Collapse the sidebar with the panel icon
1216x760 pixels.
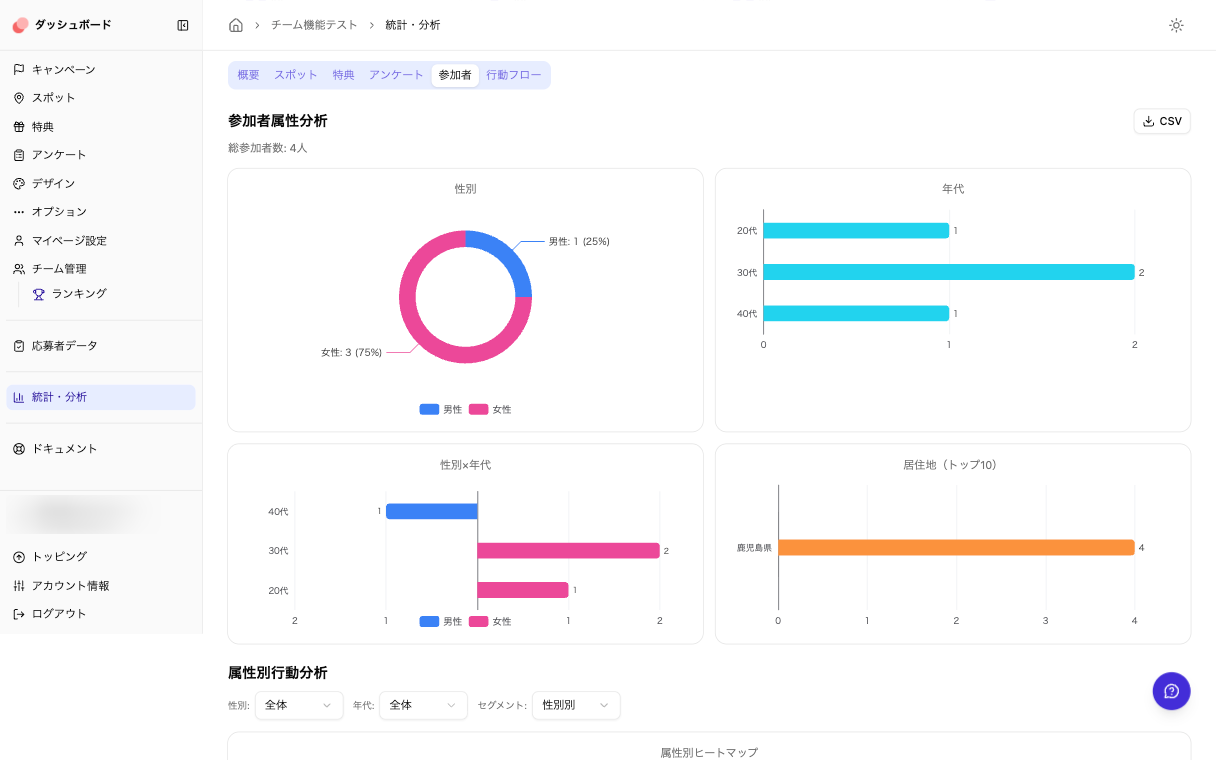pos(183,25)
